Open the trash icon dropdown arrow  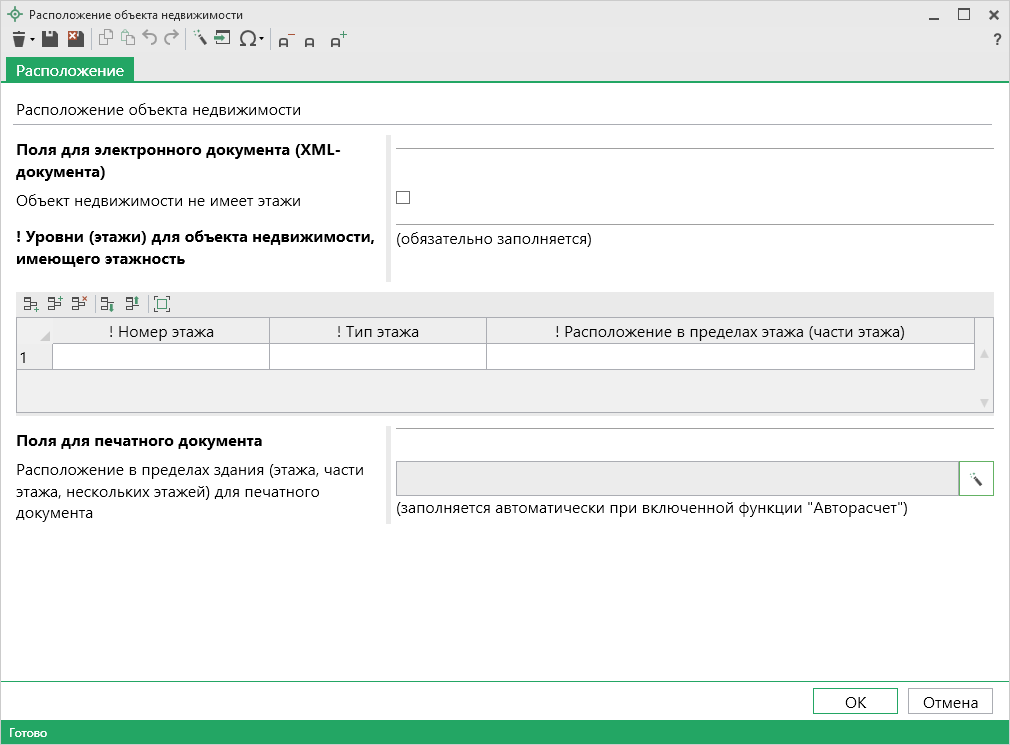point(32,40)
